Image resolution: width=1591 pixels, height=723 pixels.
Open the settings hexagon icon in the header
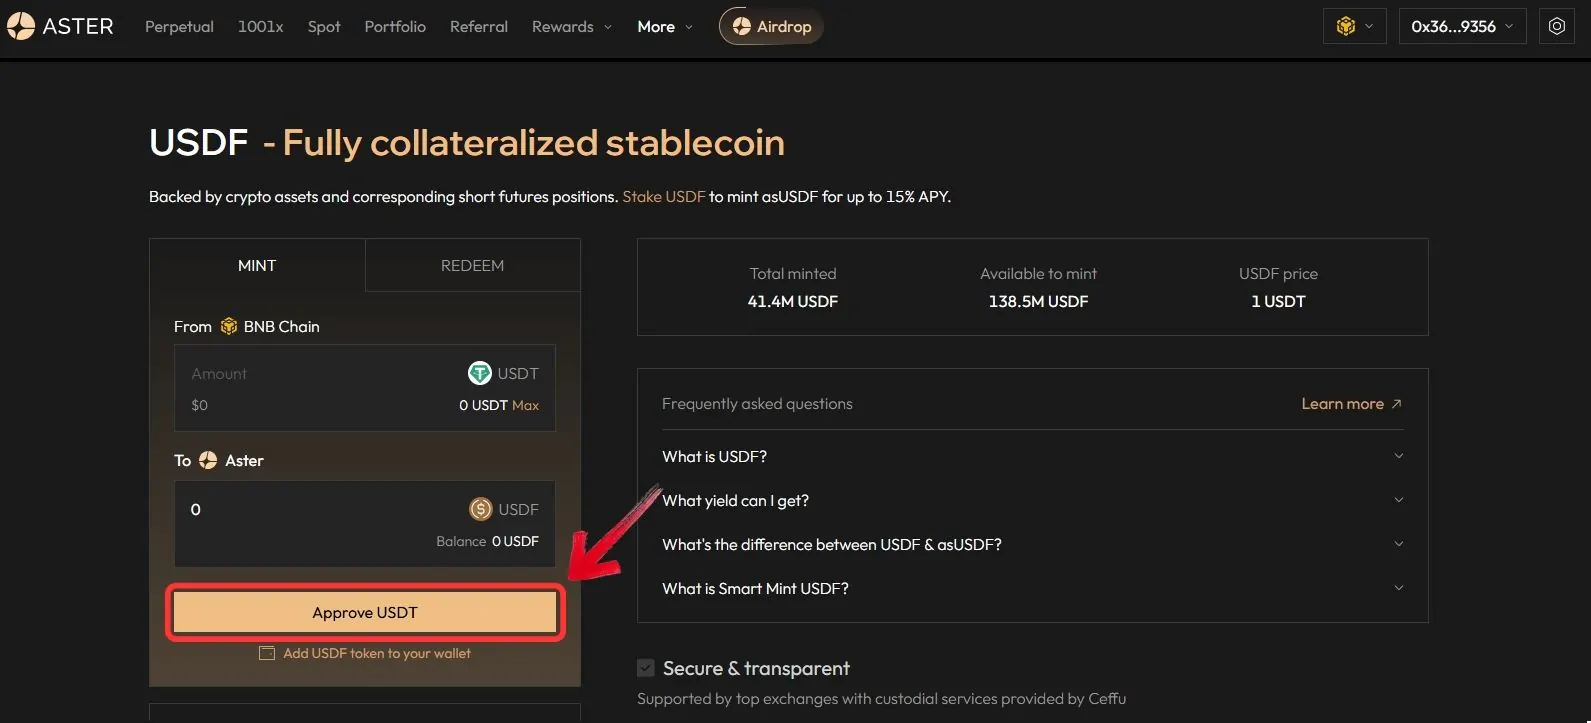tap(1557, 26)
